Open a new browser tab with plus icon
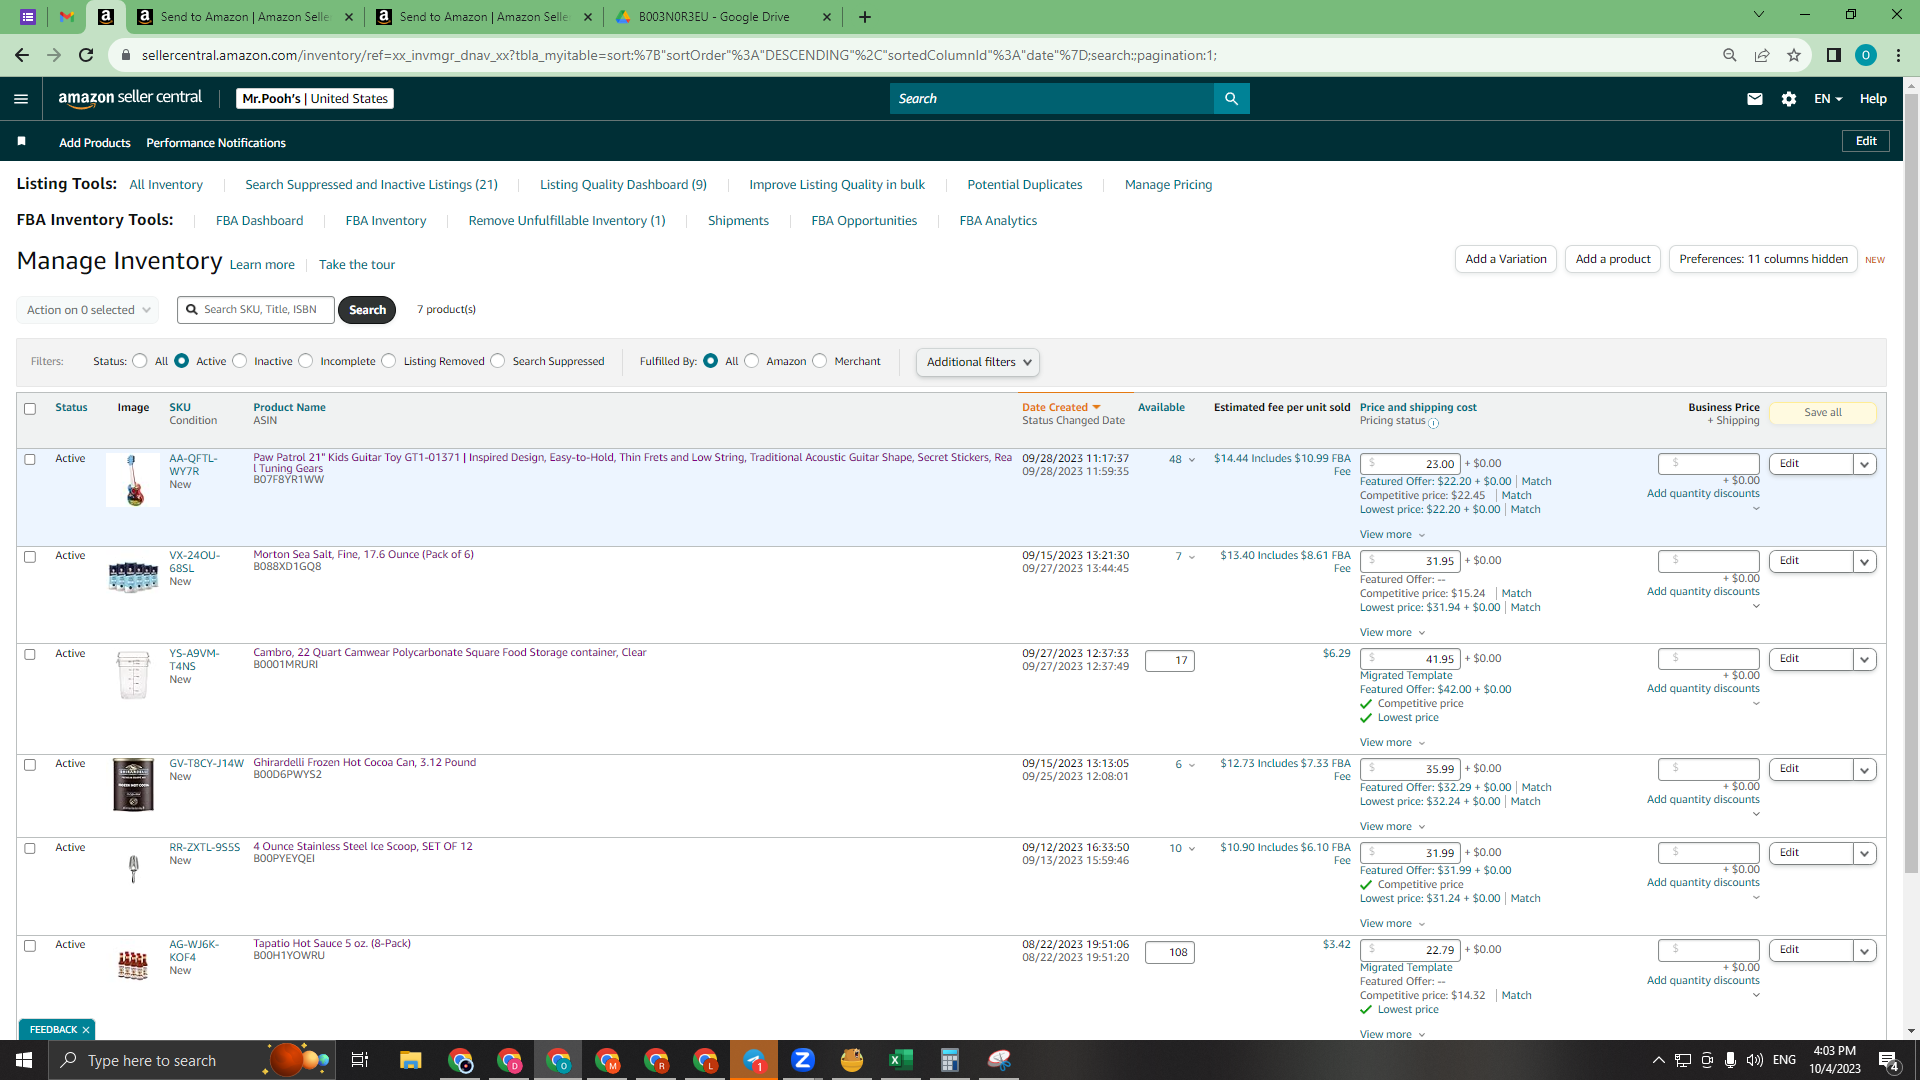This screenshot has width=1920, height=1080. pyautogui.click(x=865, y=17)
